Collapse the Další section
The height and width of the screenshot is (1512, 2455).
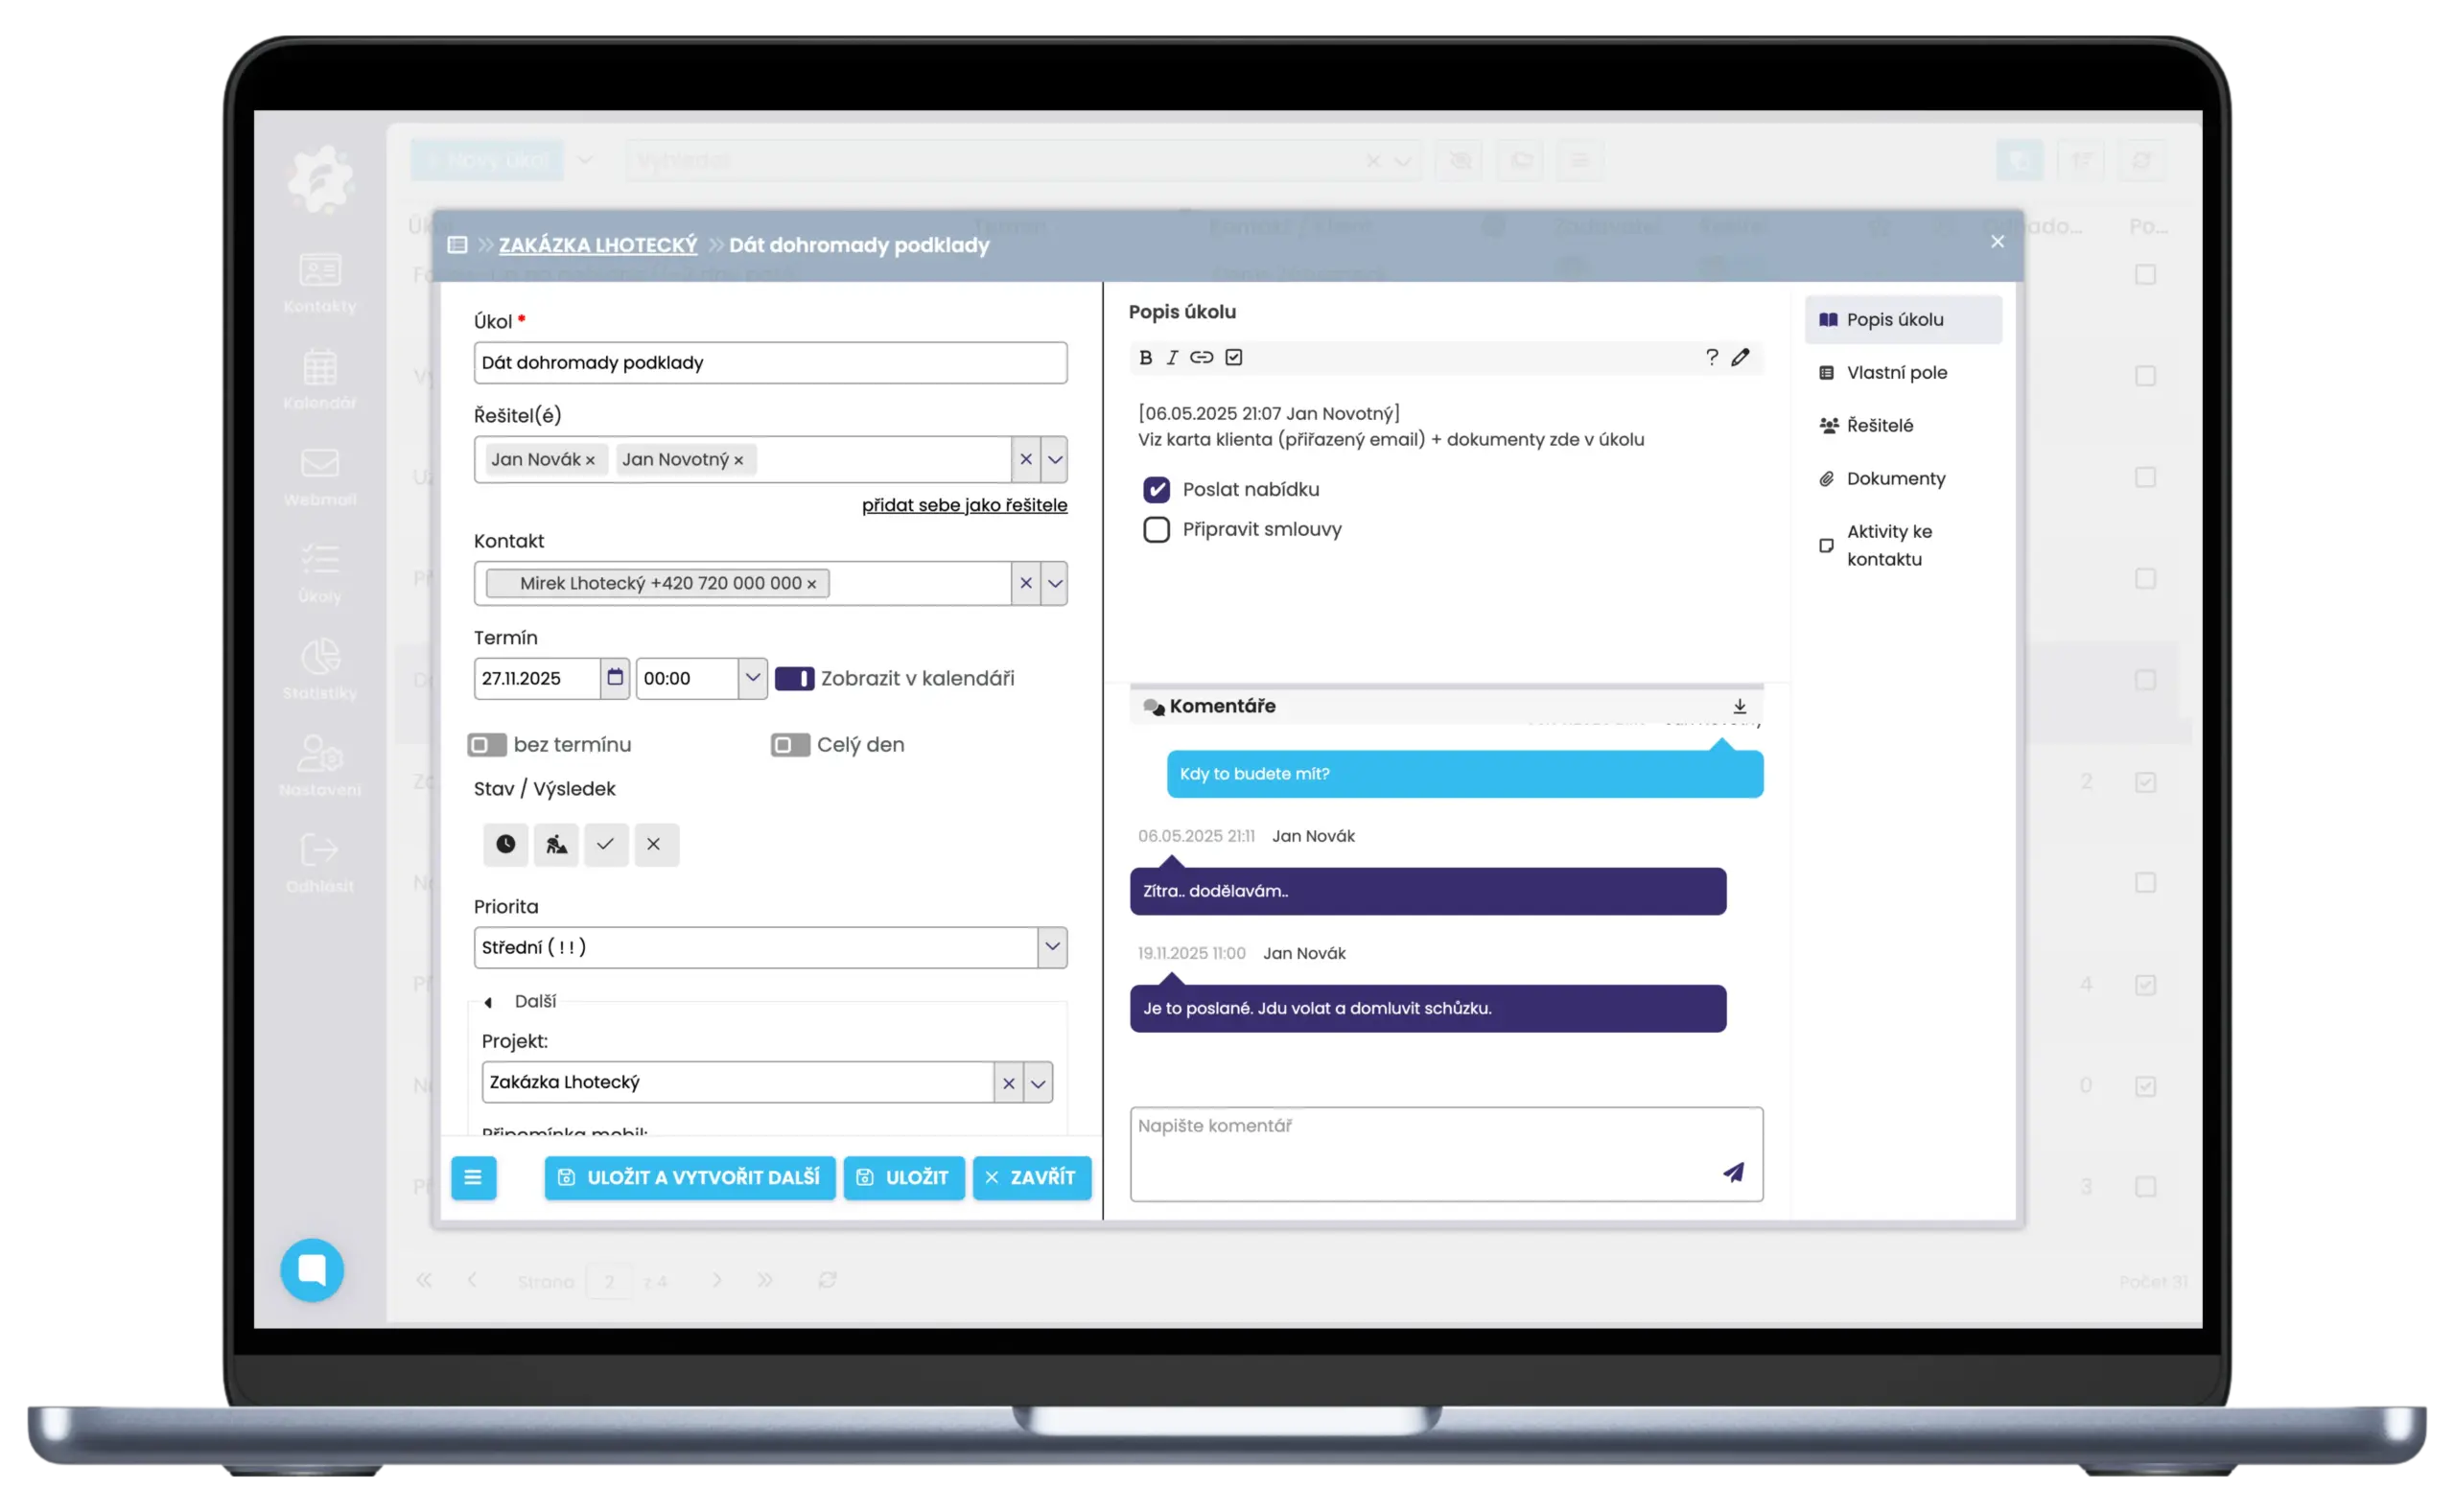(x=488, y=1002)
